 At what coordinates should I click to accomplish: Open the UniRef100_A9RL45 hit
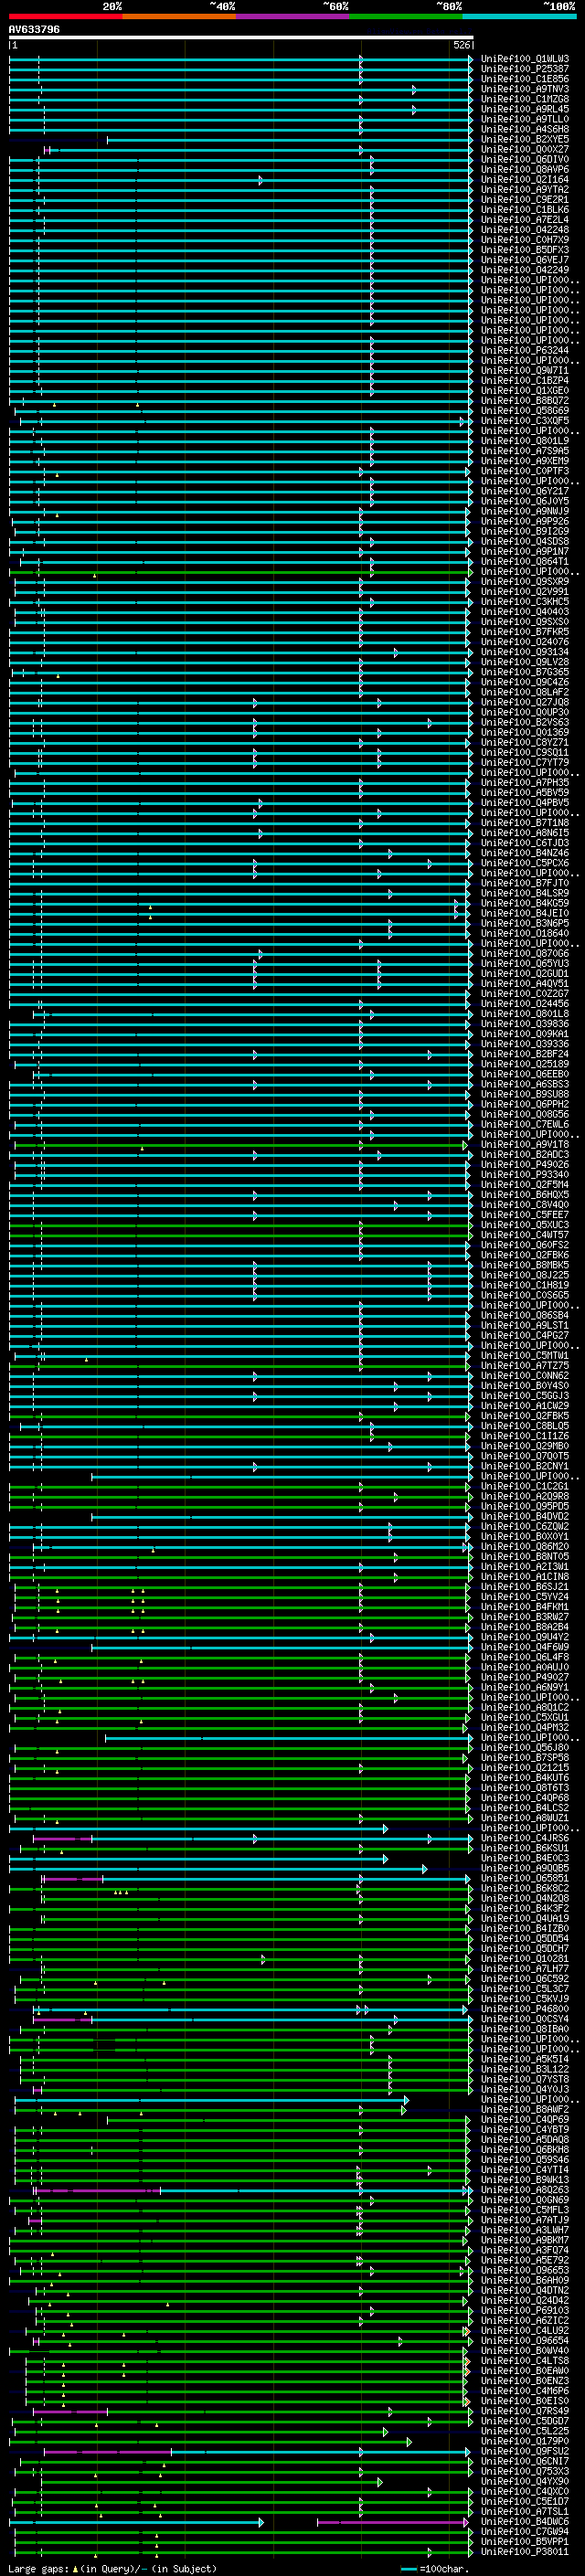525,109
